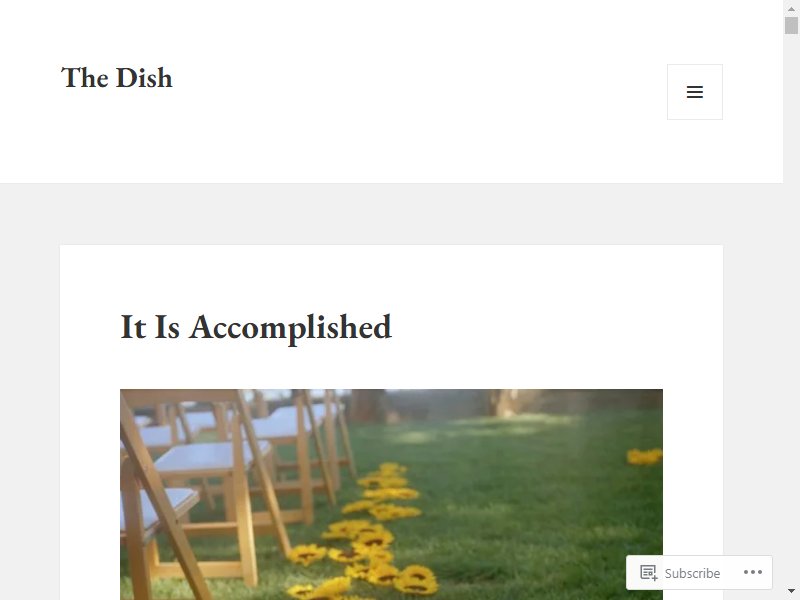Image resolution: width=800 pixels, height=600 pixels.
Task: Toggle the site navigation menu box
Action: (694, 92)
